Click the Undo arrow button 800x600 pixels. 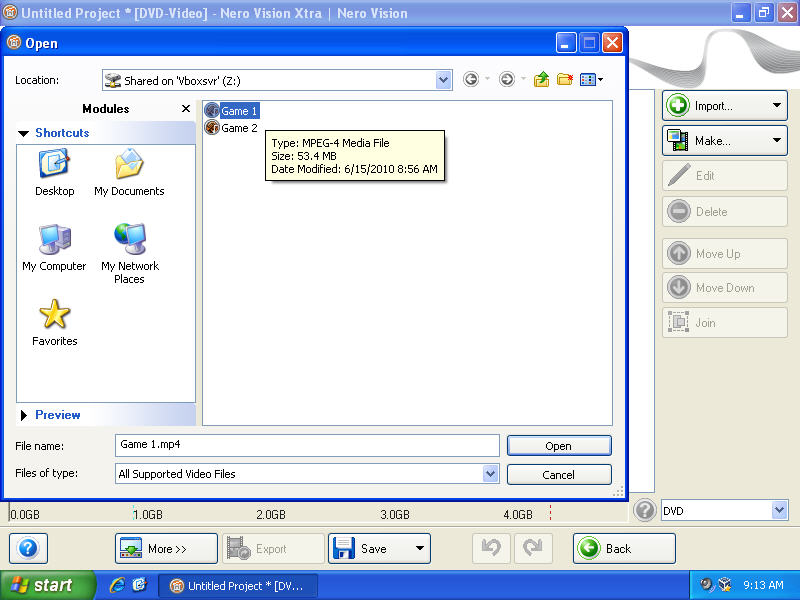coord(491,548)
